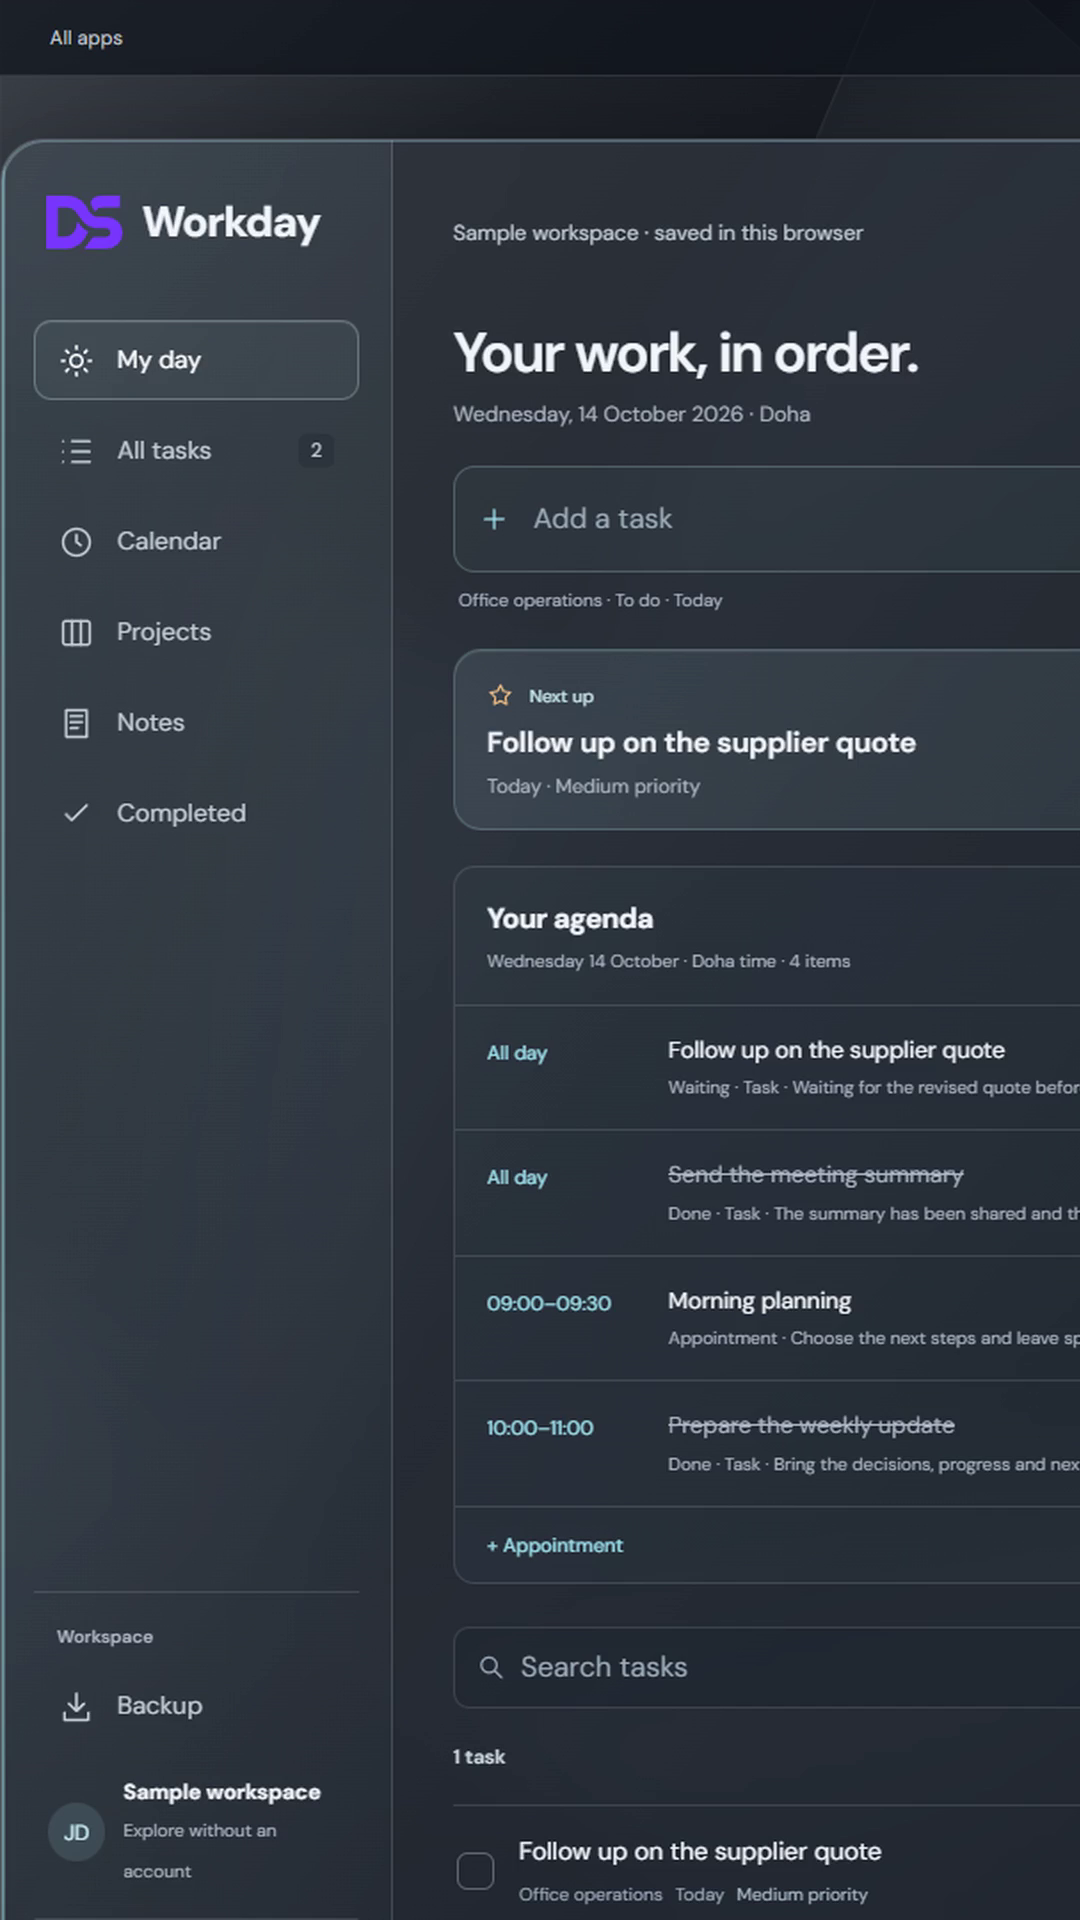The height and width of the screenshot is (1920, 1080).
Task: Open the Notes section
Action: [x=196, y=723]
